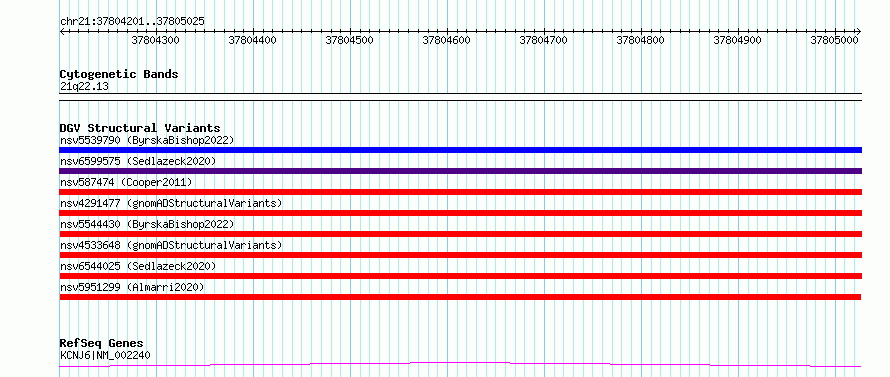Viewport: 890px width, 377px height.
Task: Open the nsv587474 (Cooper2011) label
Action: point(126,182)
